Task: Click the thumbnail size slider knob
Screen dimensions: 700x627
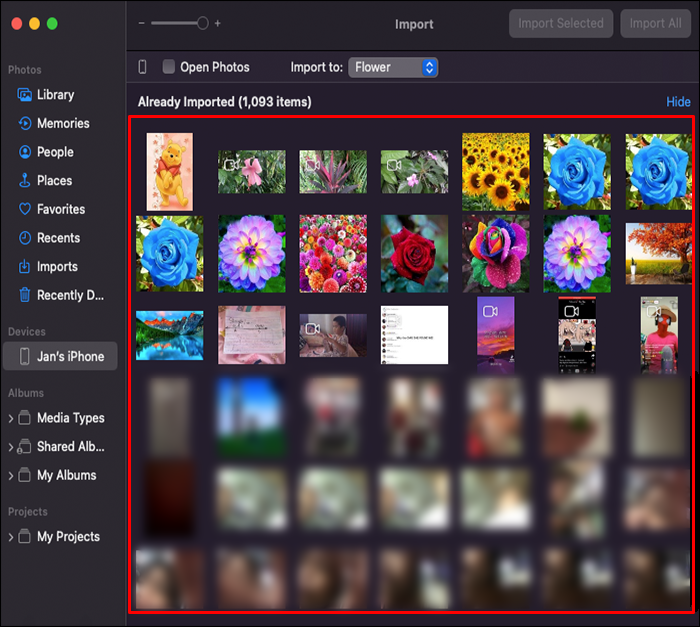Action: 202,23
